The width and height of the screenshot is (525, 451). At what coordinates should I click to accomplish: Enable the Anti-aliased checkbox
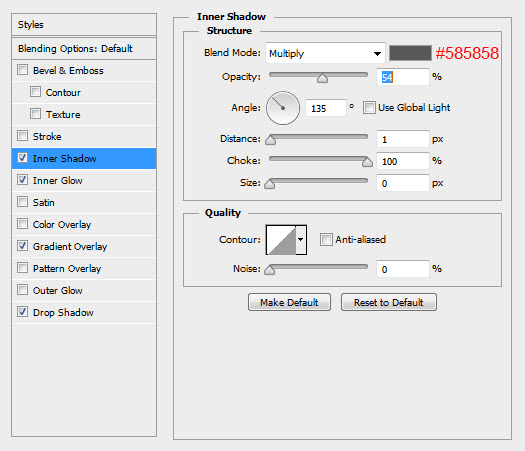[x=326, y=240]
